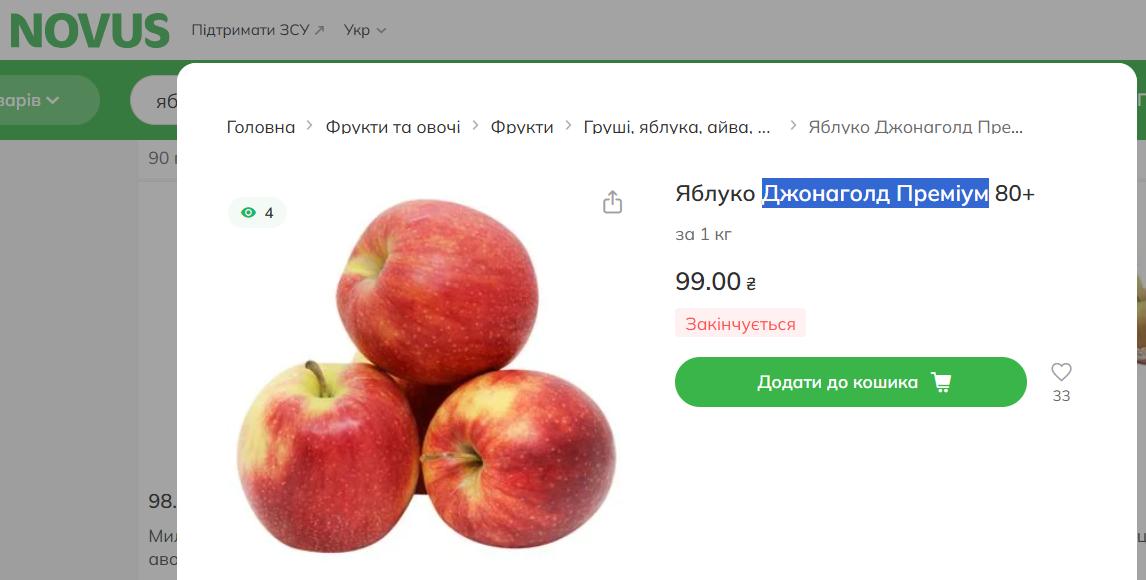Click the Закінчується stock label
Screen dimensions: 1146x580
pos(740,323)
